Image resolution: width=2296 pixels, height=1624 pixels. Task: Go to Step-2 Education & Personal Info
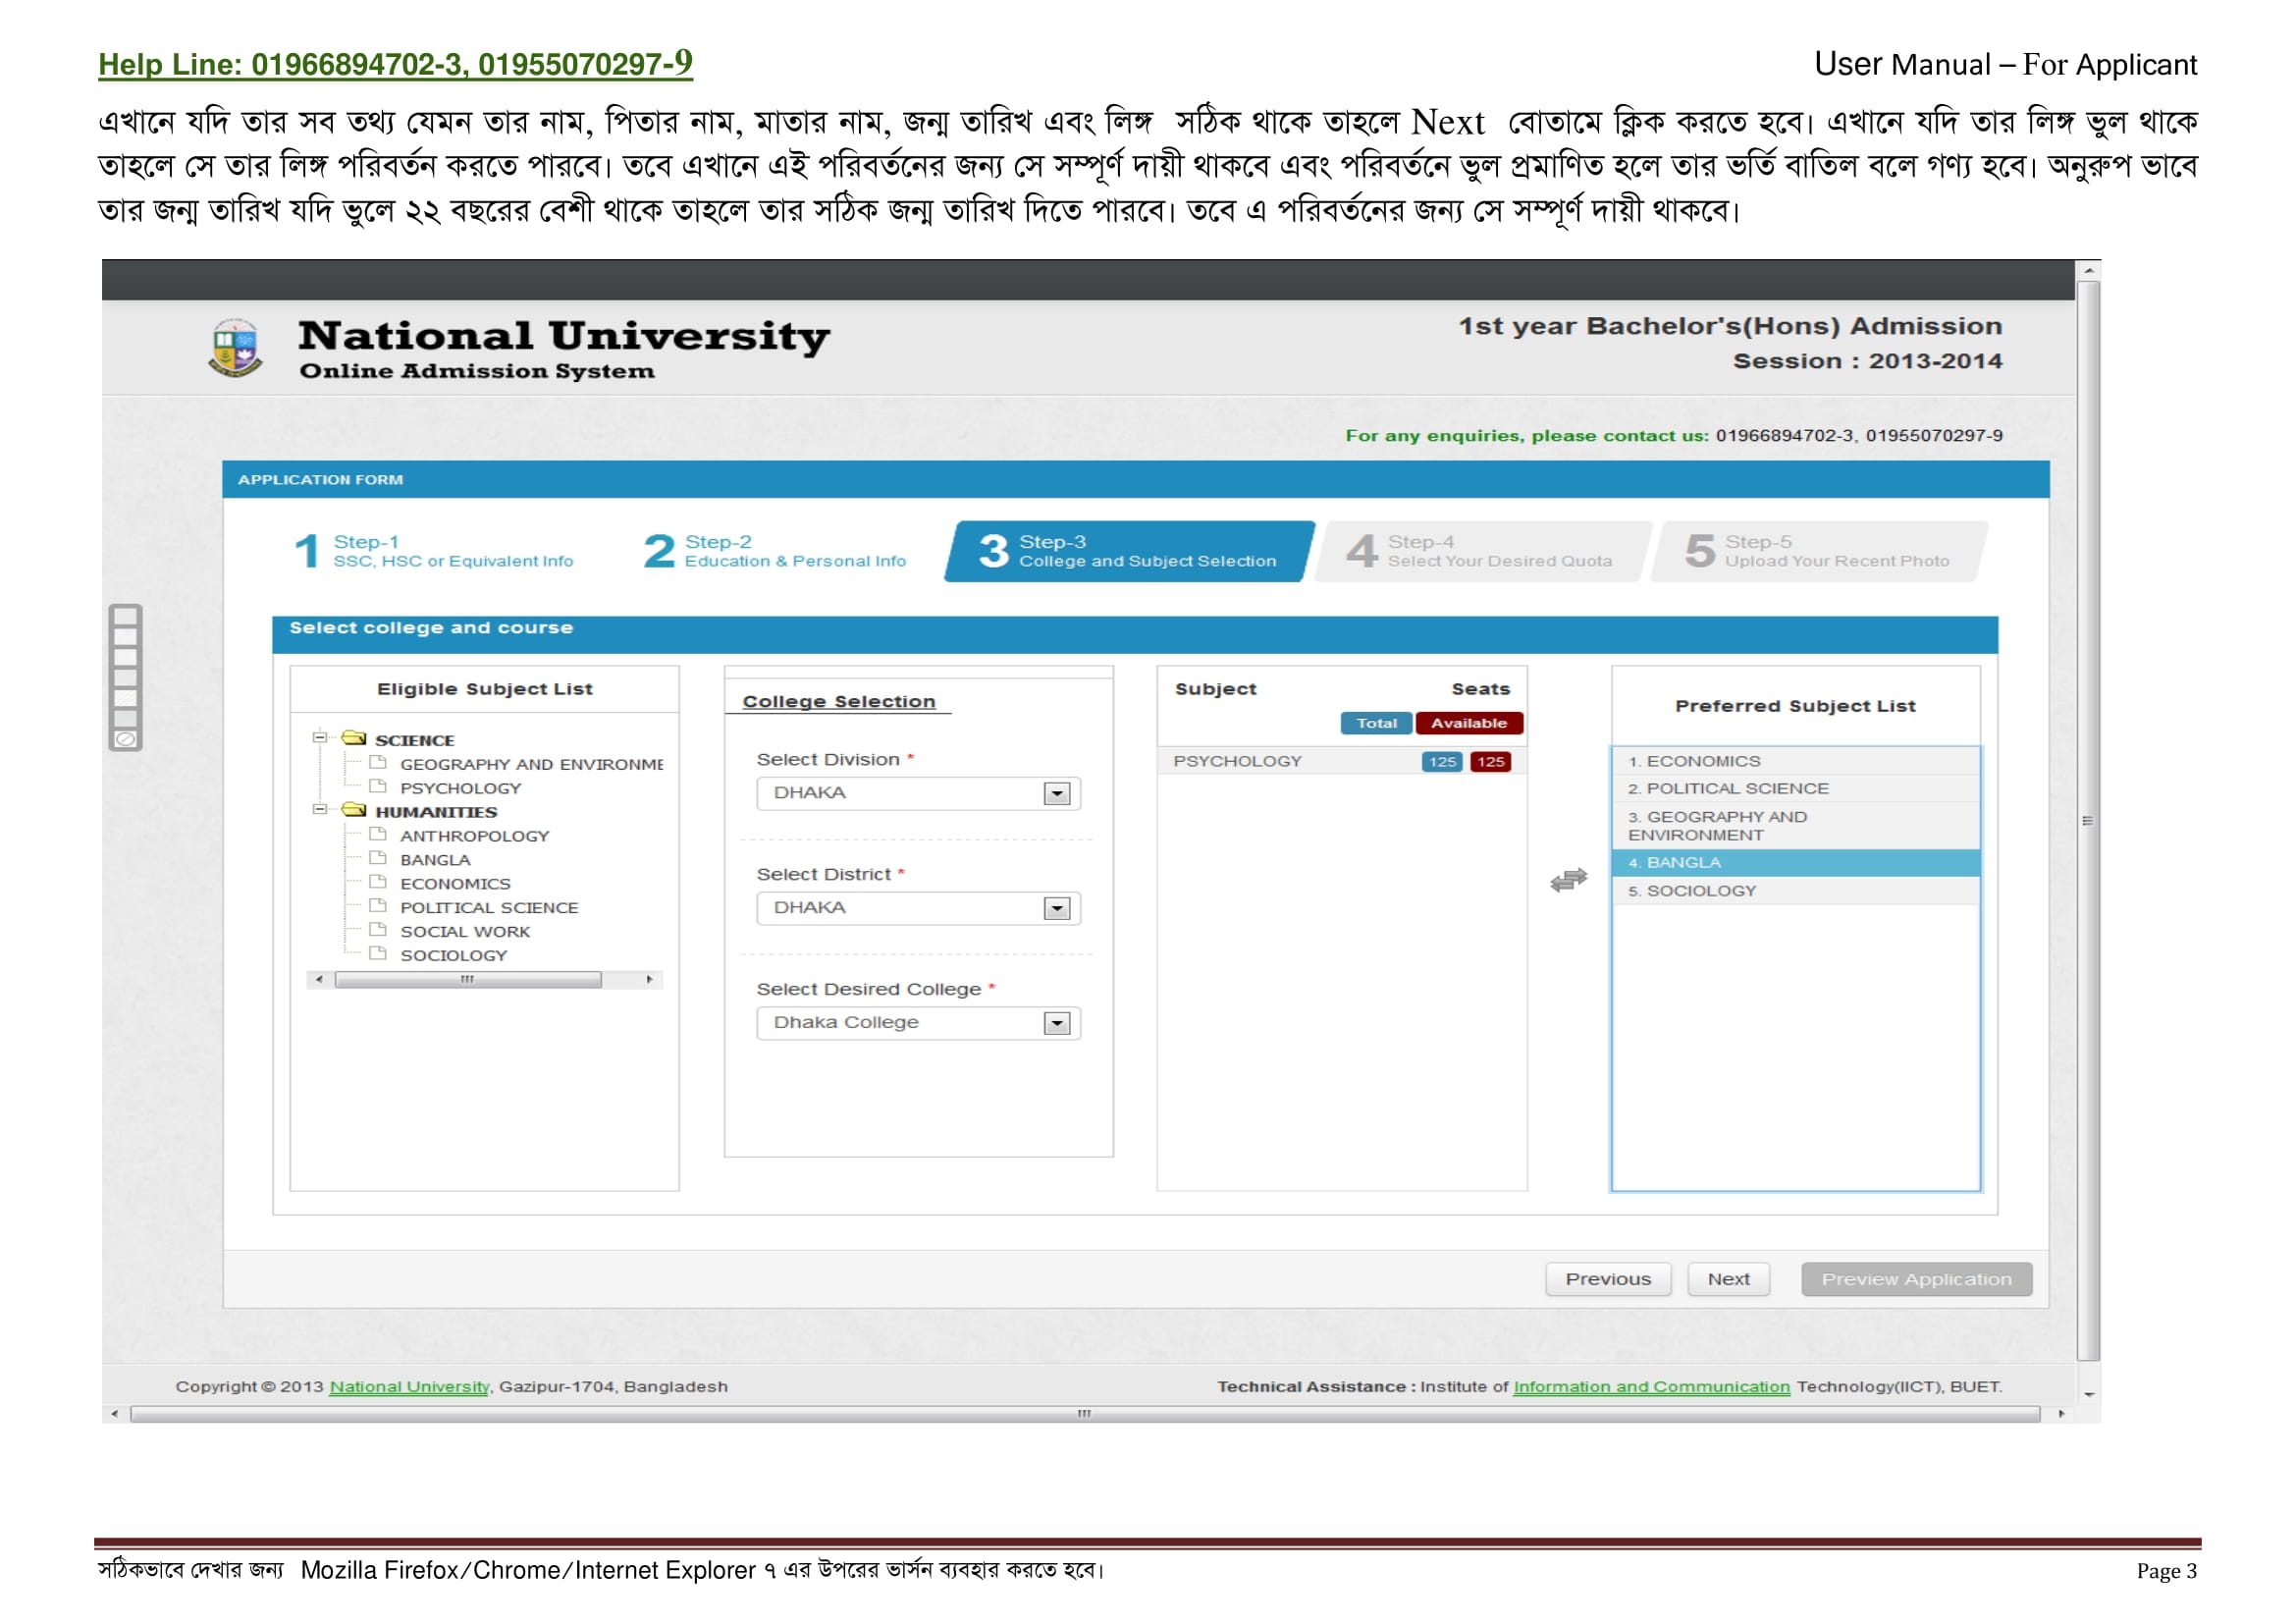point(775,551)
